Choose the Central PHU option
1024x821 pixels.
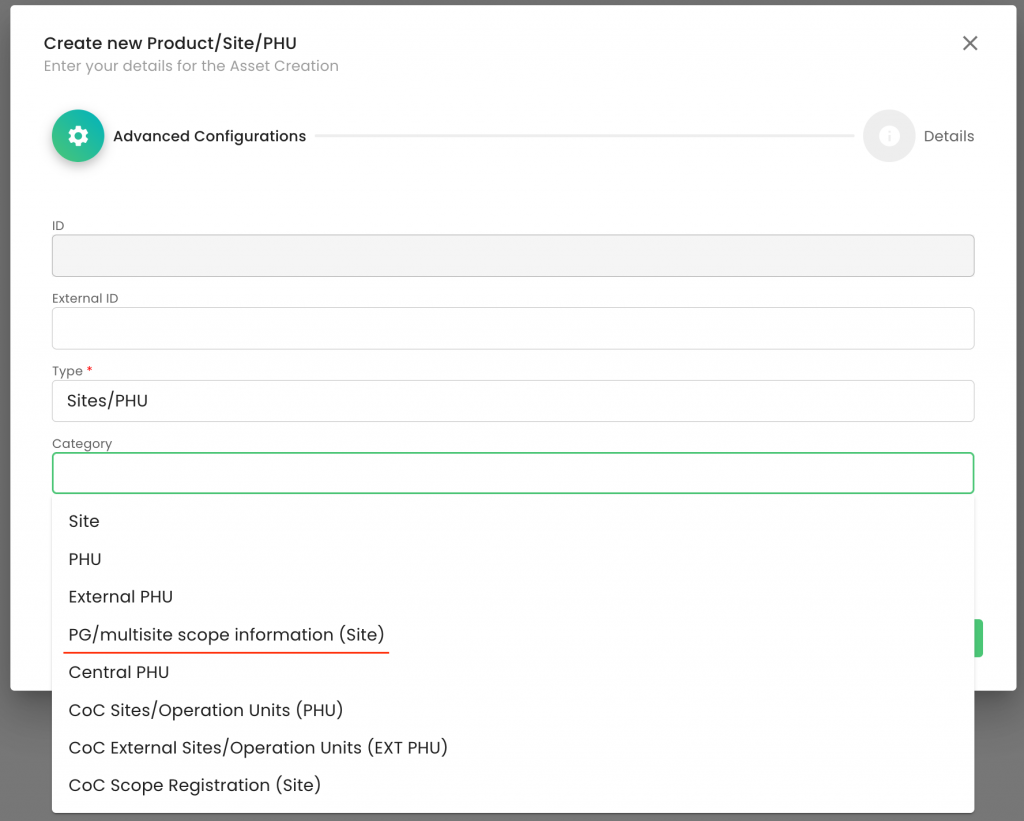[x=118, y=672]
